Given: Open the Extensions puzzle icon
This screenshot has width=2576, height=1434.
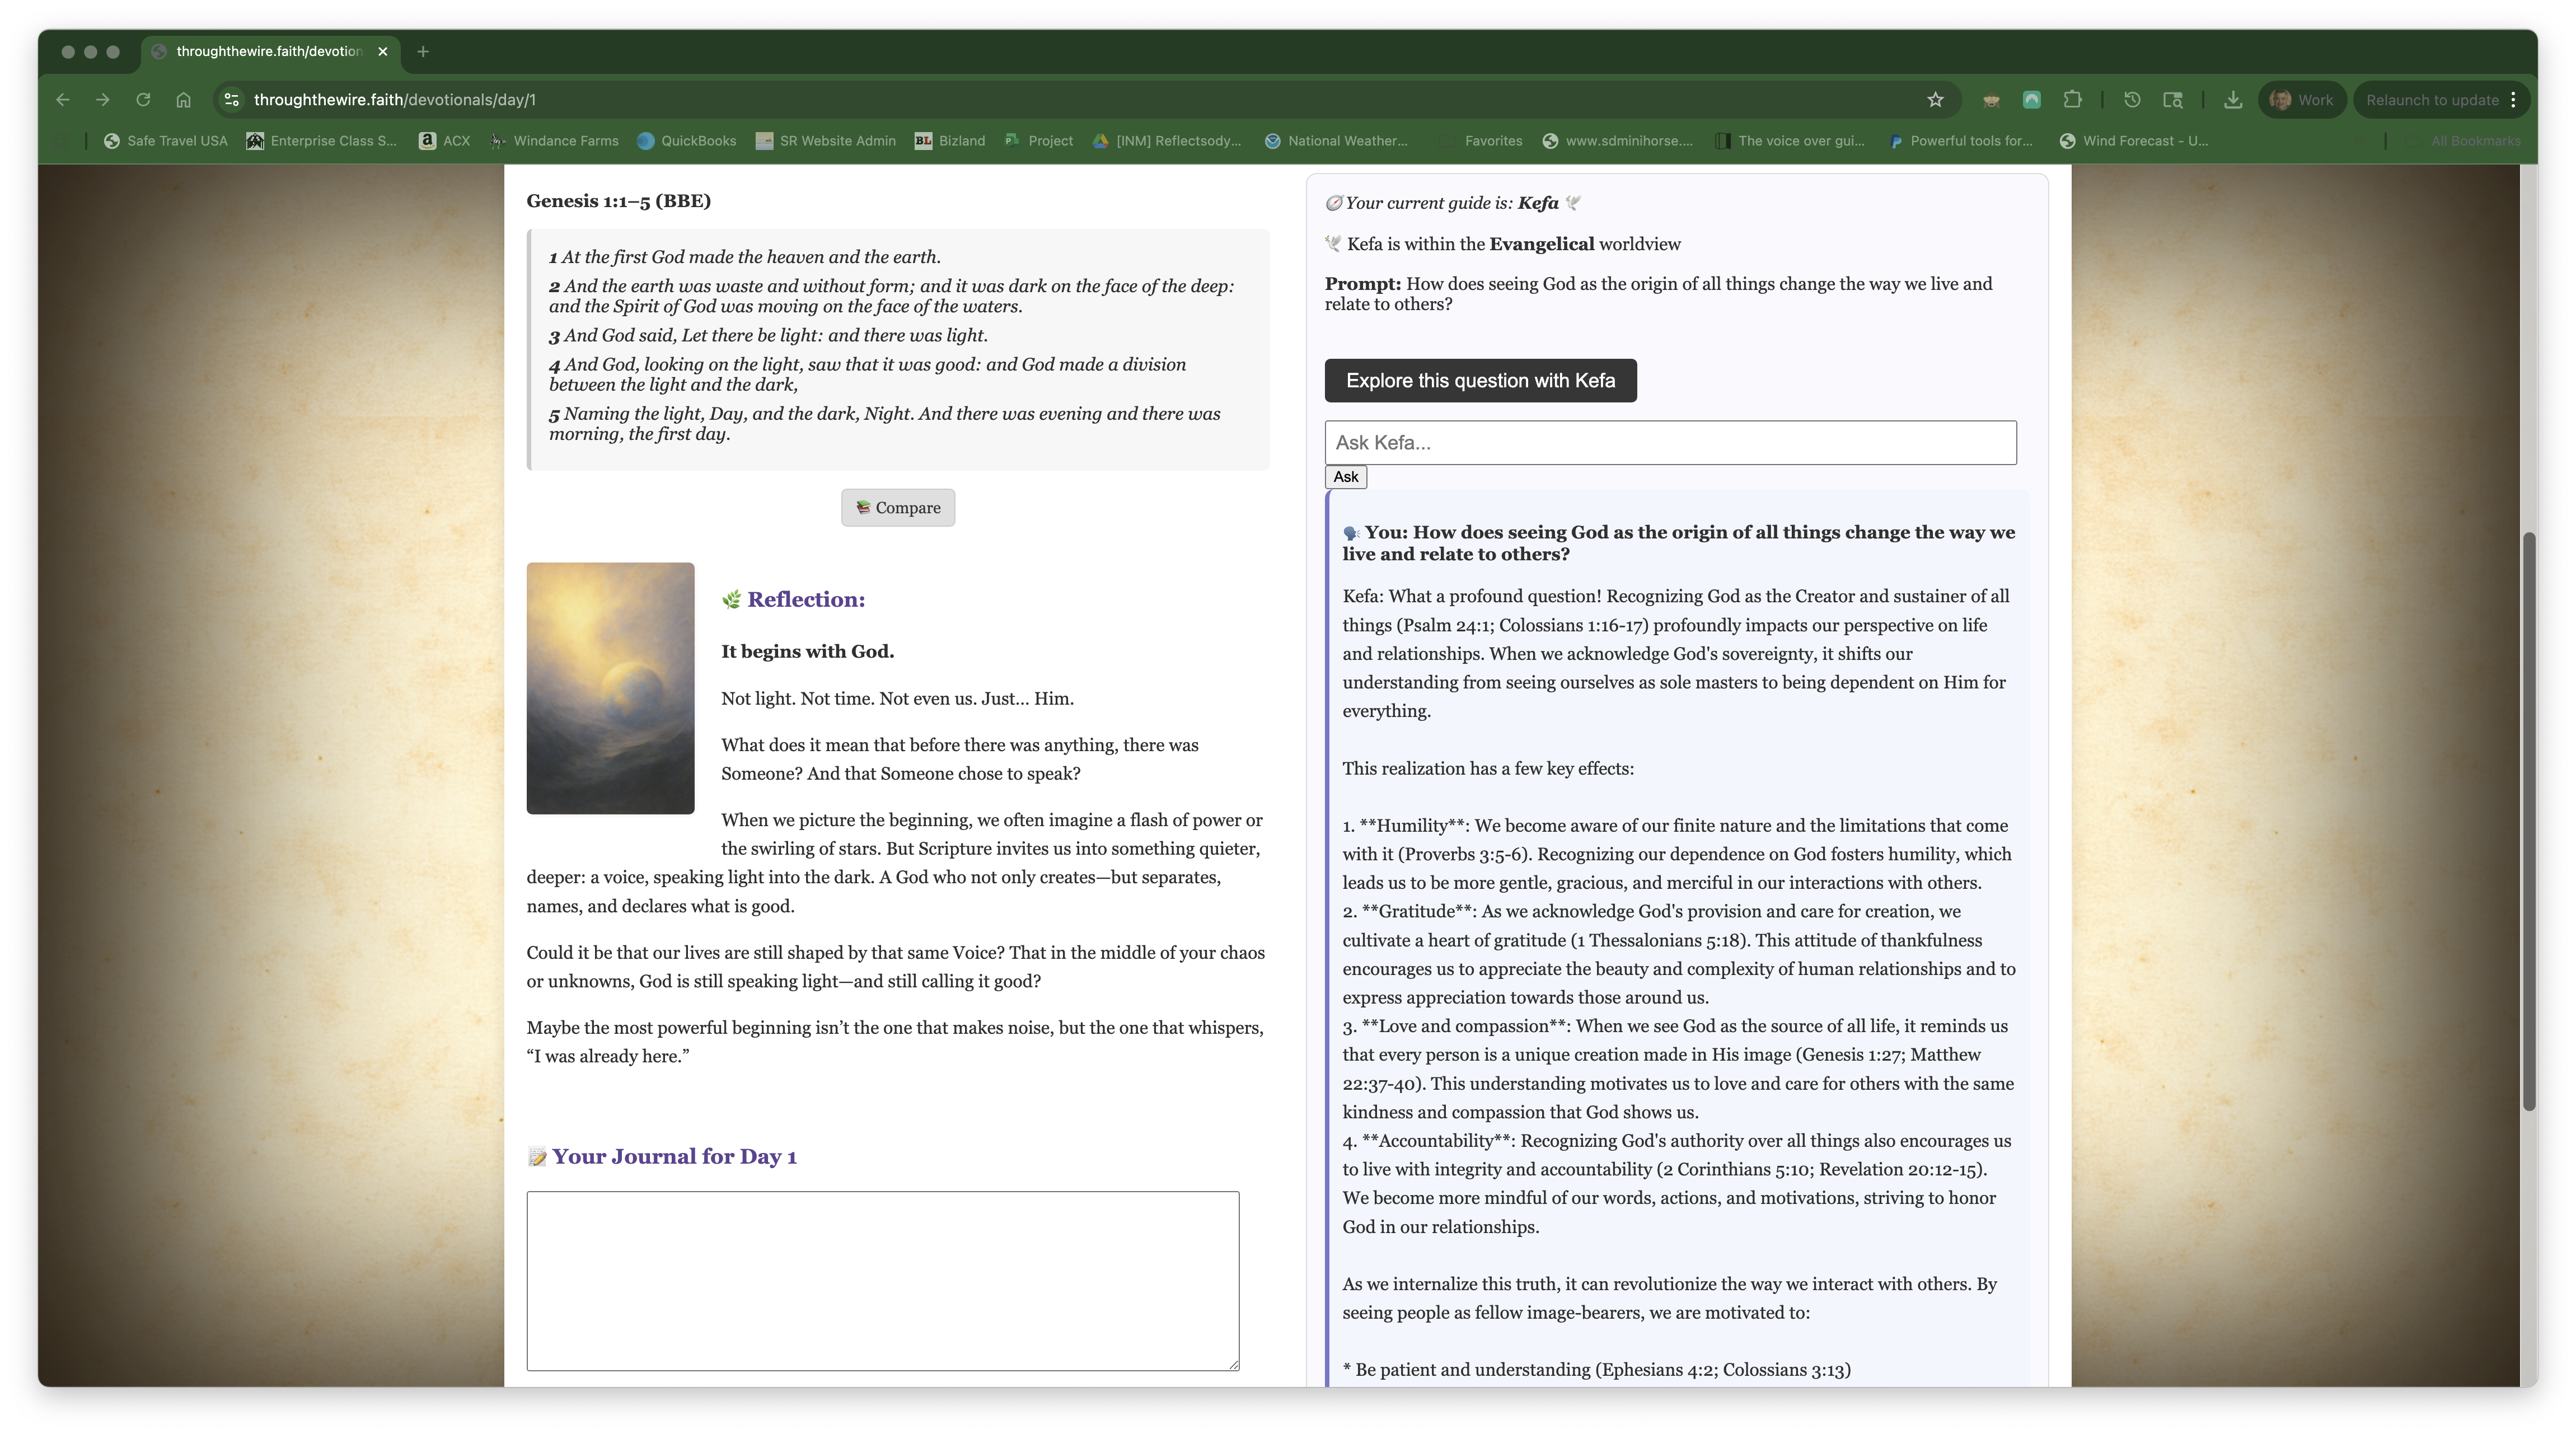Looking at the screenshot, I should (x=2072, y=100).
